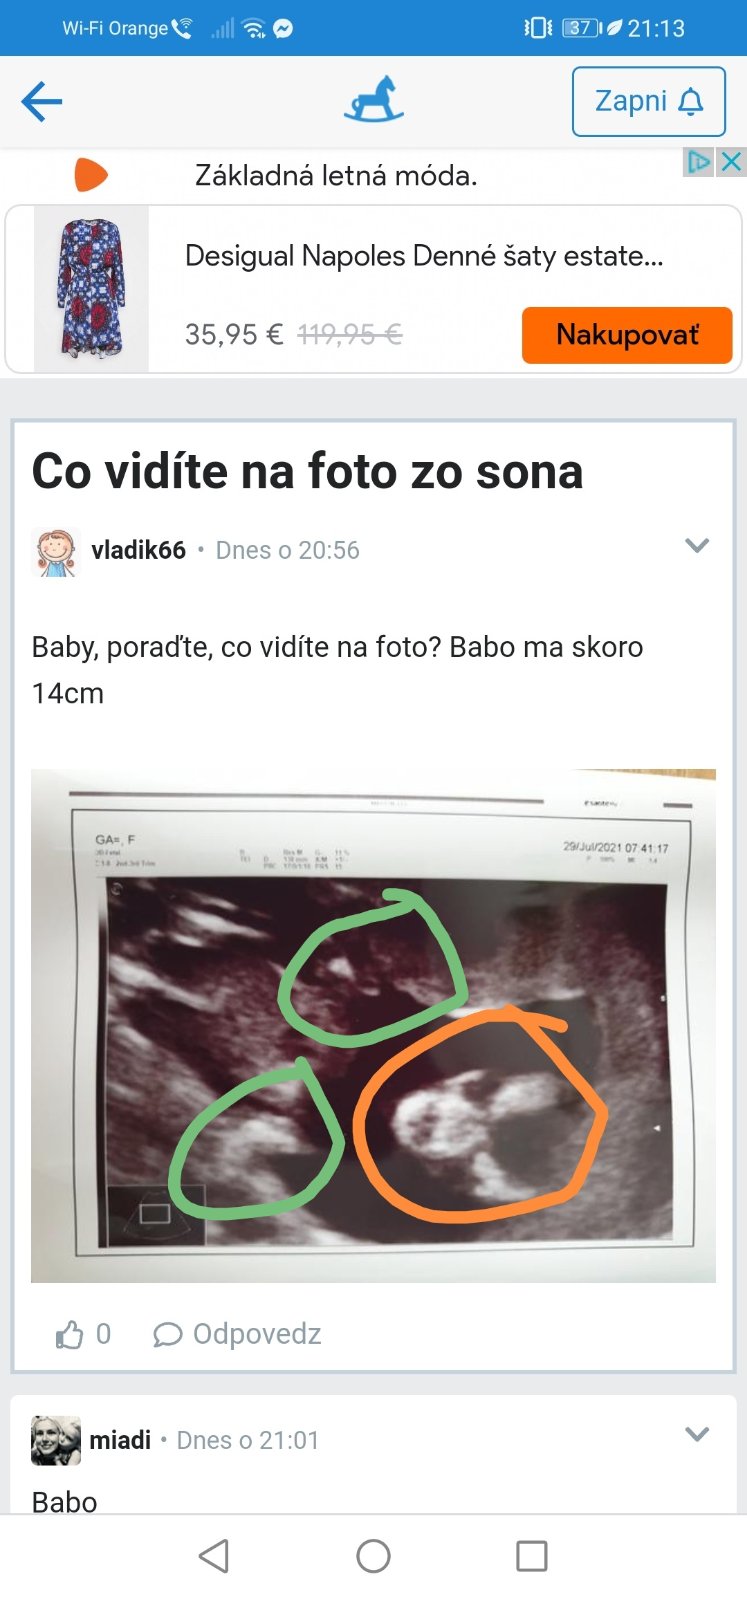Open the ultrasound photo
Screen dimensions: 747x1599
point(373,1026)
